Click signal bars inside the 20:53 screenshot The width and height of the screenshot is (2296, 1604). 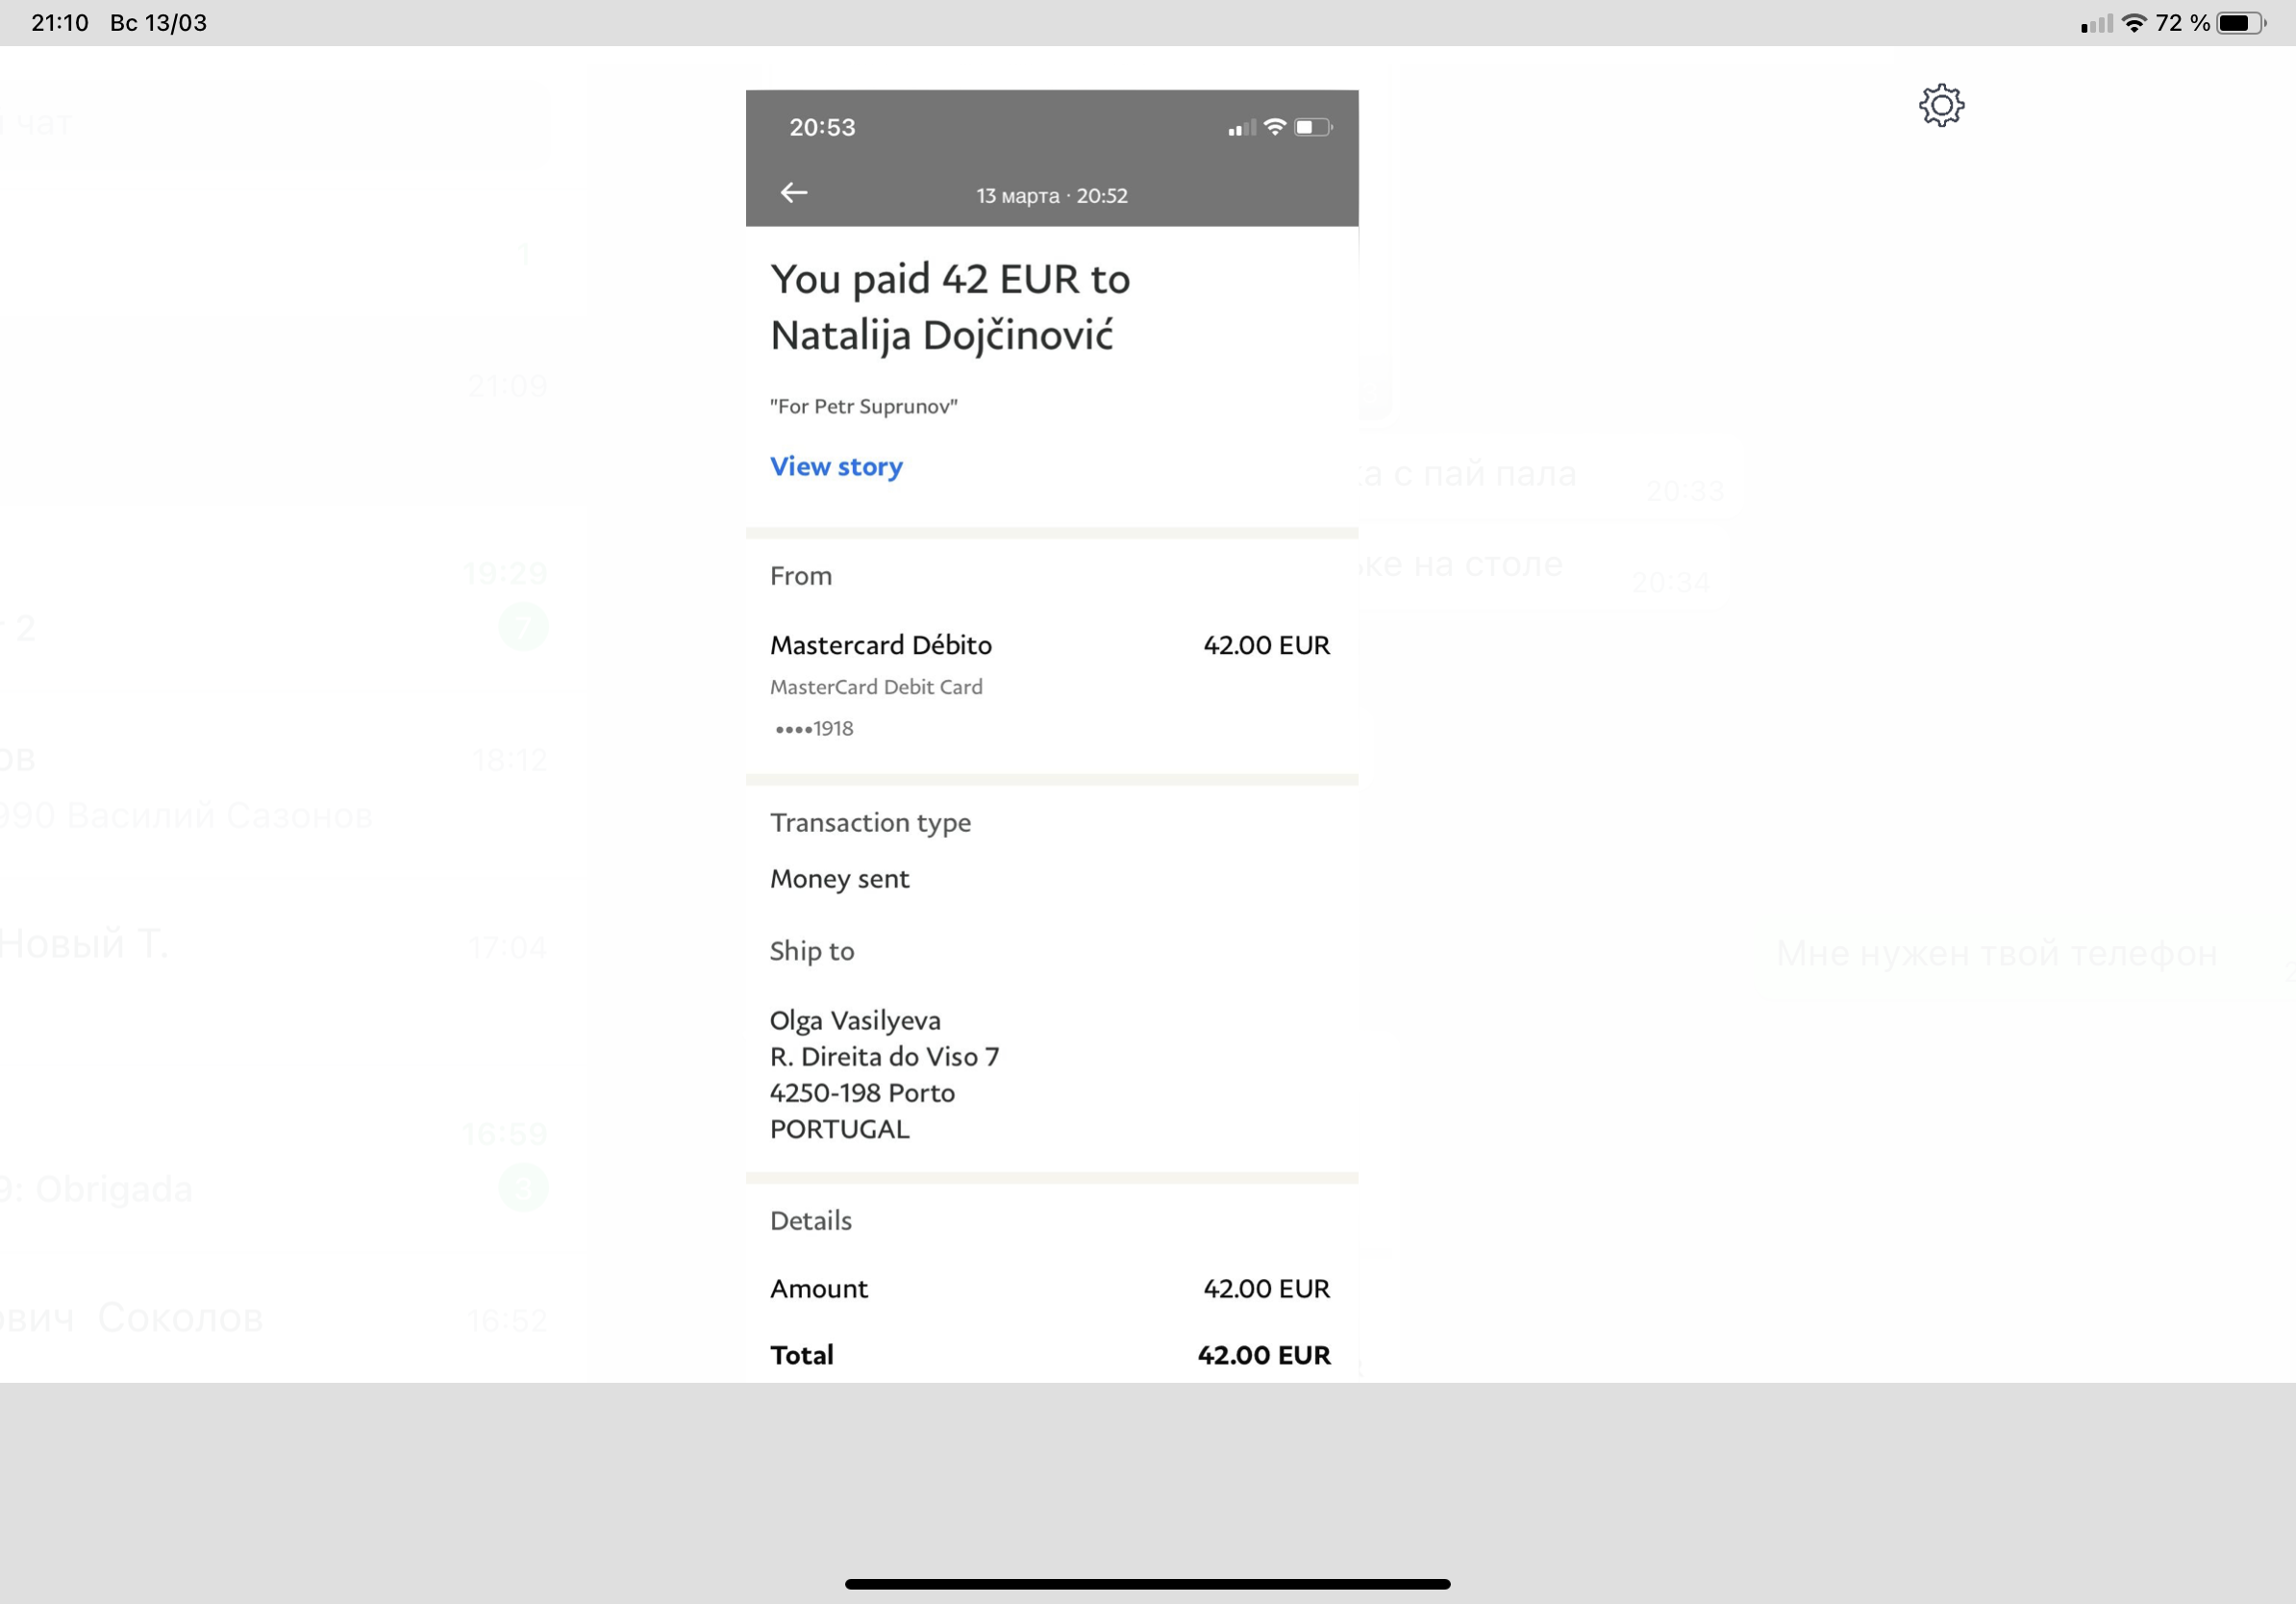point(1241,128)
